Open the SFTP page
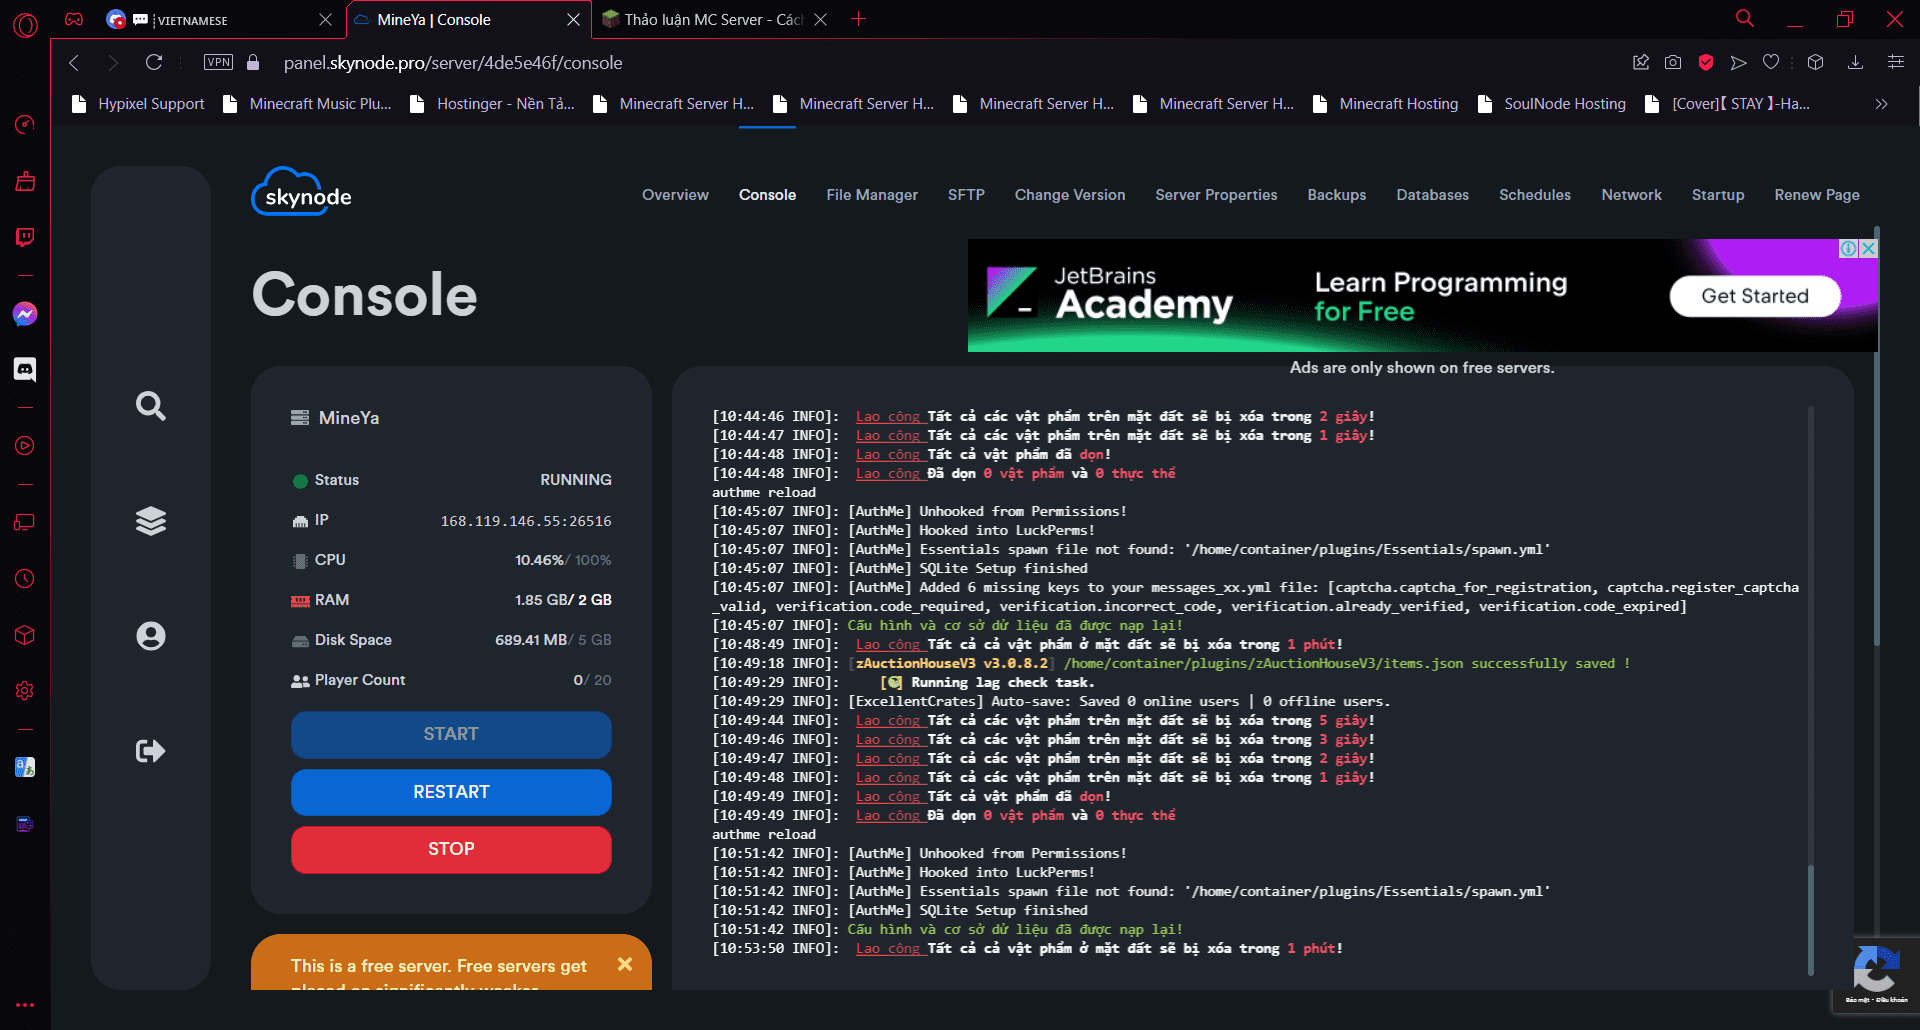This screenshot has height=1030, width=1920. pyautogui.click(x=966, y=195)
